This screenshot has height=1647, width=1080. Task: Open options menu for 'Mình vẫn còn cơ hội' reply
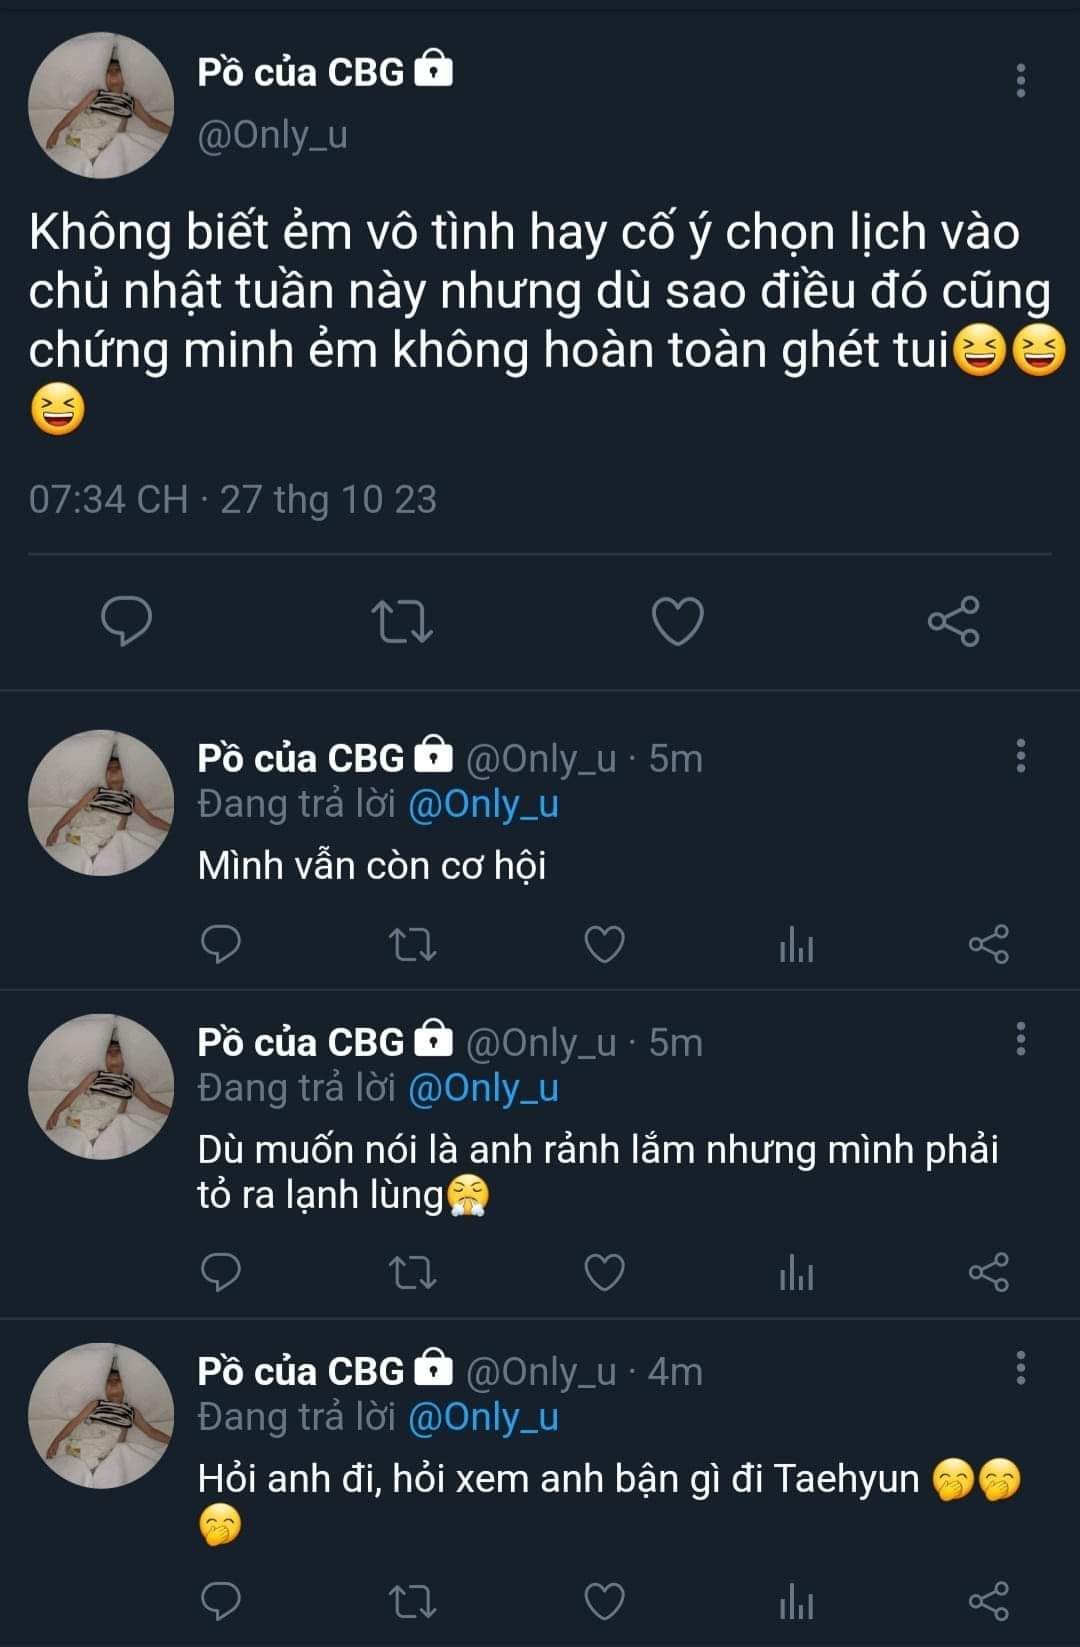1020,756
